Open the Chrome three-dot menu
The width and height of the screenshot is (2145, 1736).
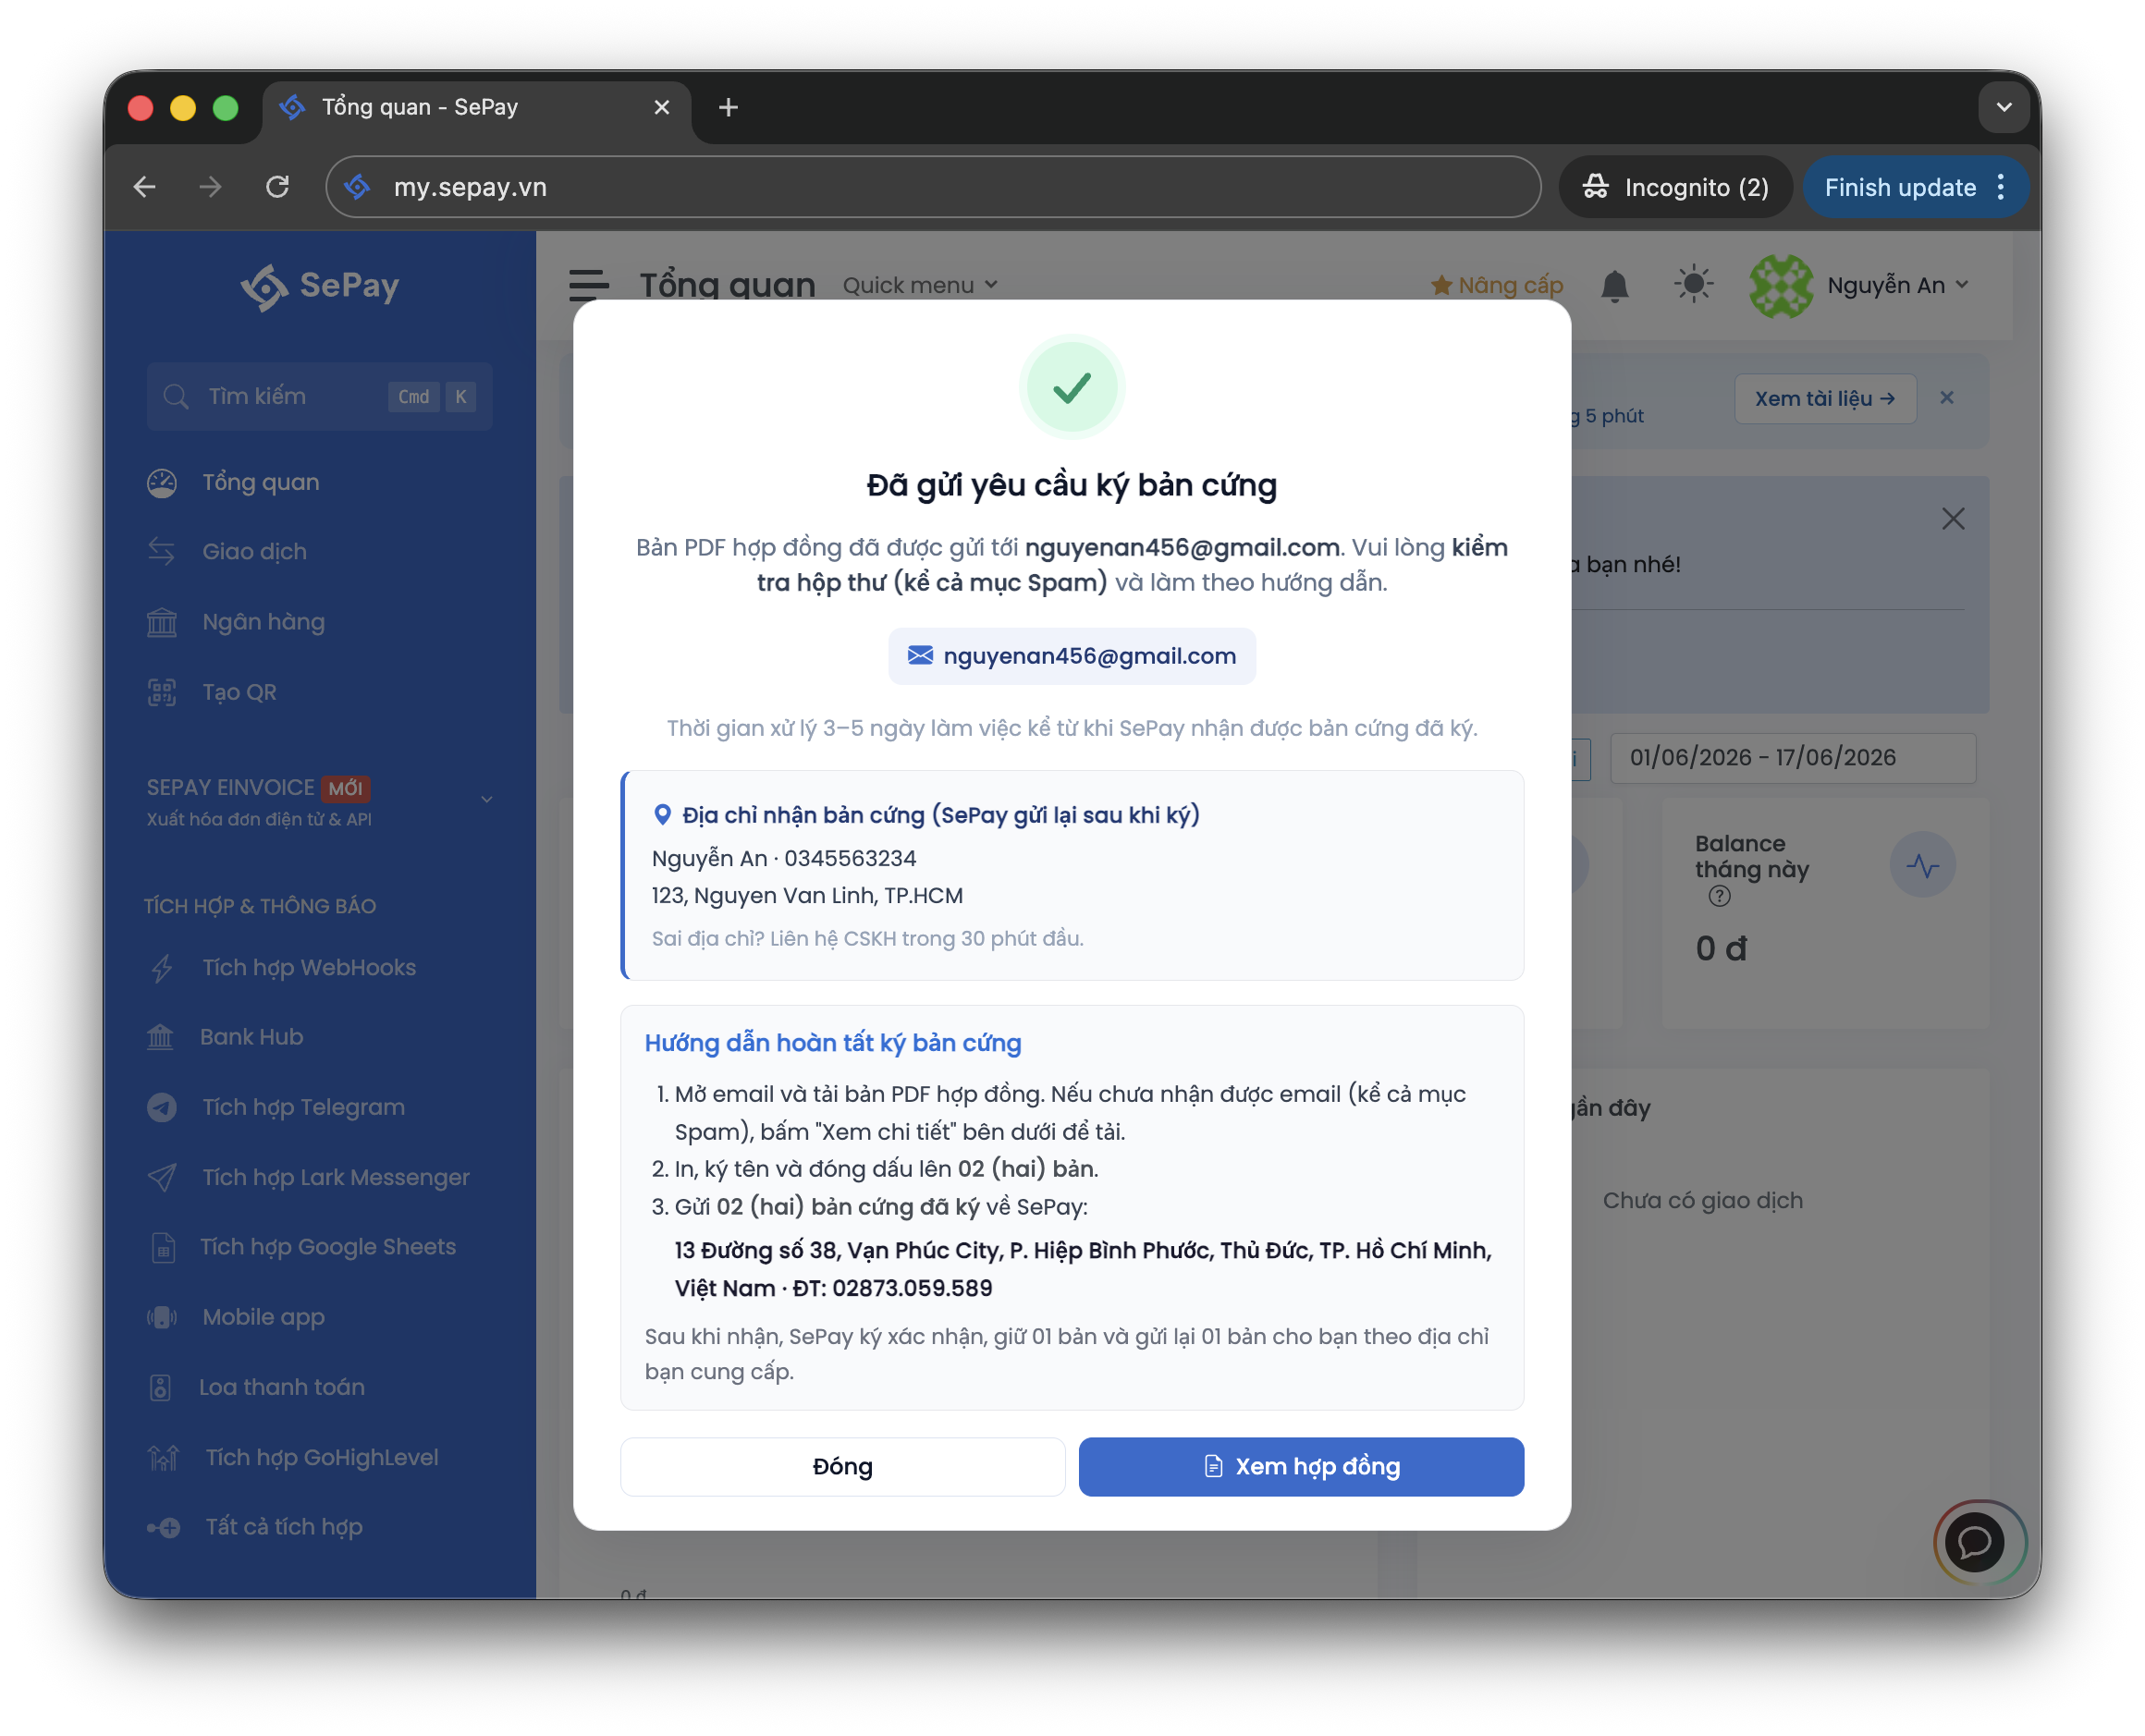point(2000,187)
